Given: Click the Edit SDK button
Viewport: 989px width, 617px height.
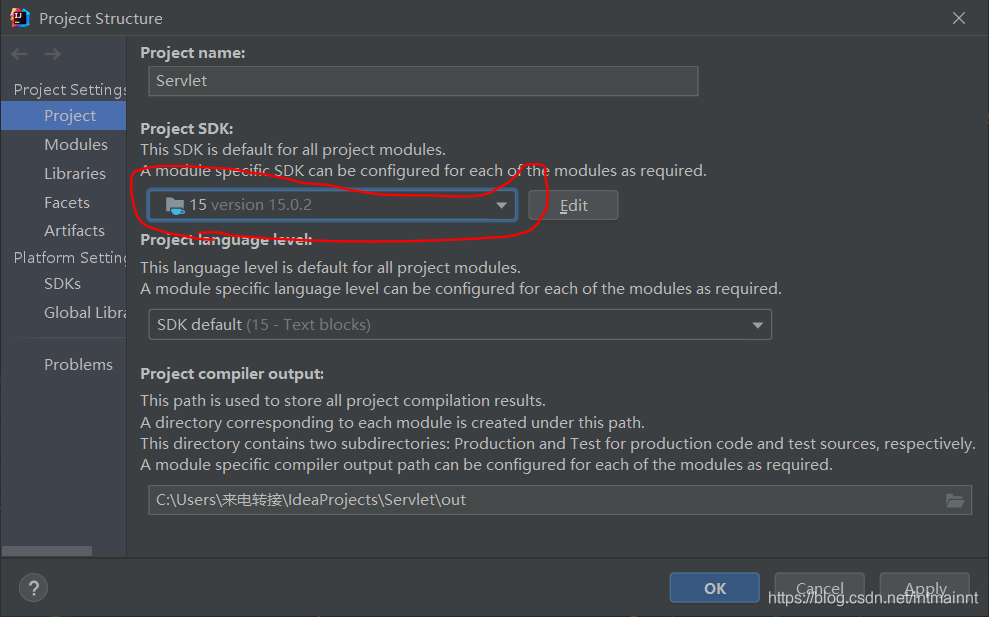Looking at the screenshot, I should pyautogui.click(x=573, y=205).
